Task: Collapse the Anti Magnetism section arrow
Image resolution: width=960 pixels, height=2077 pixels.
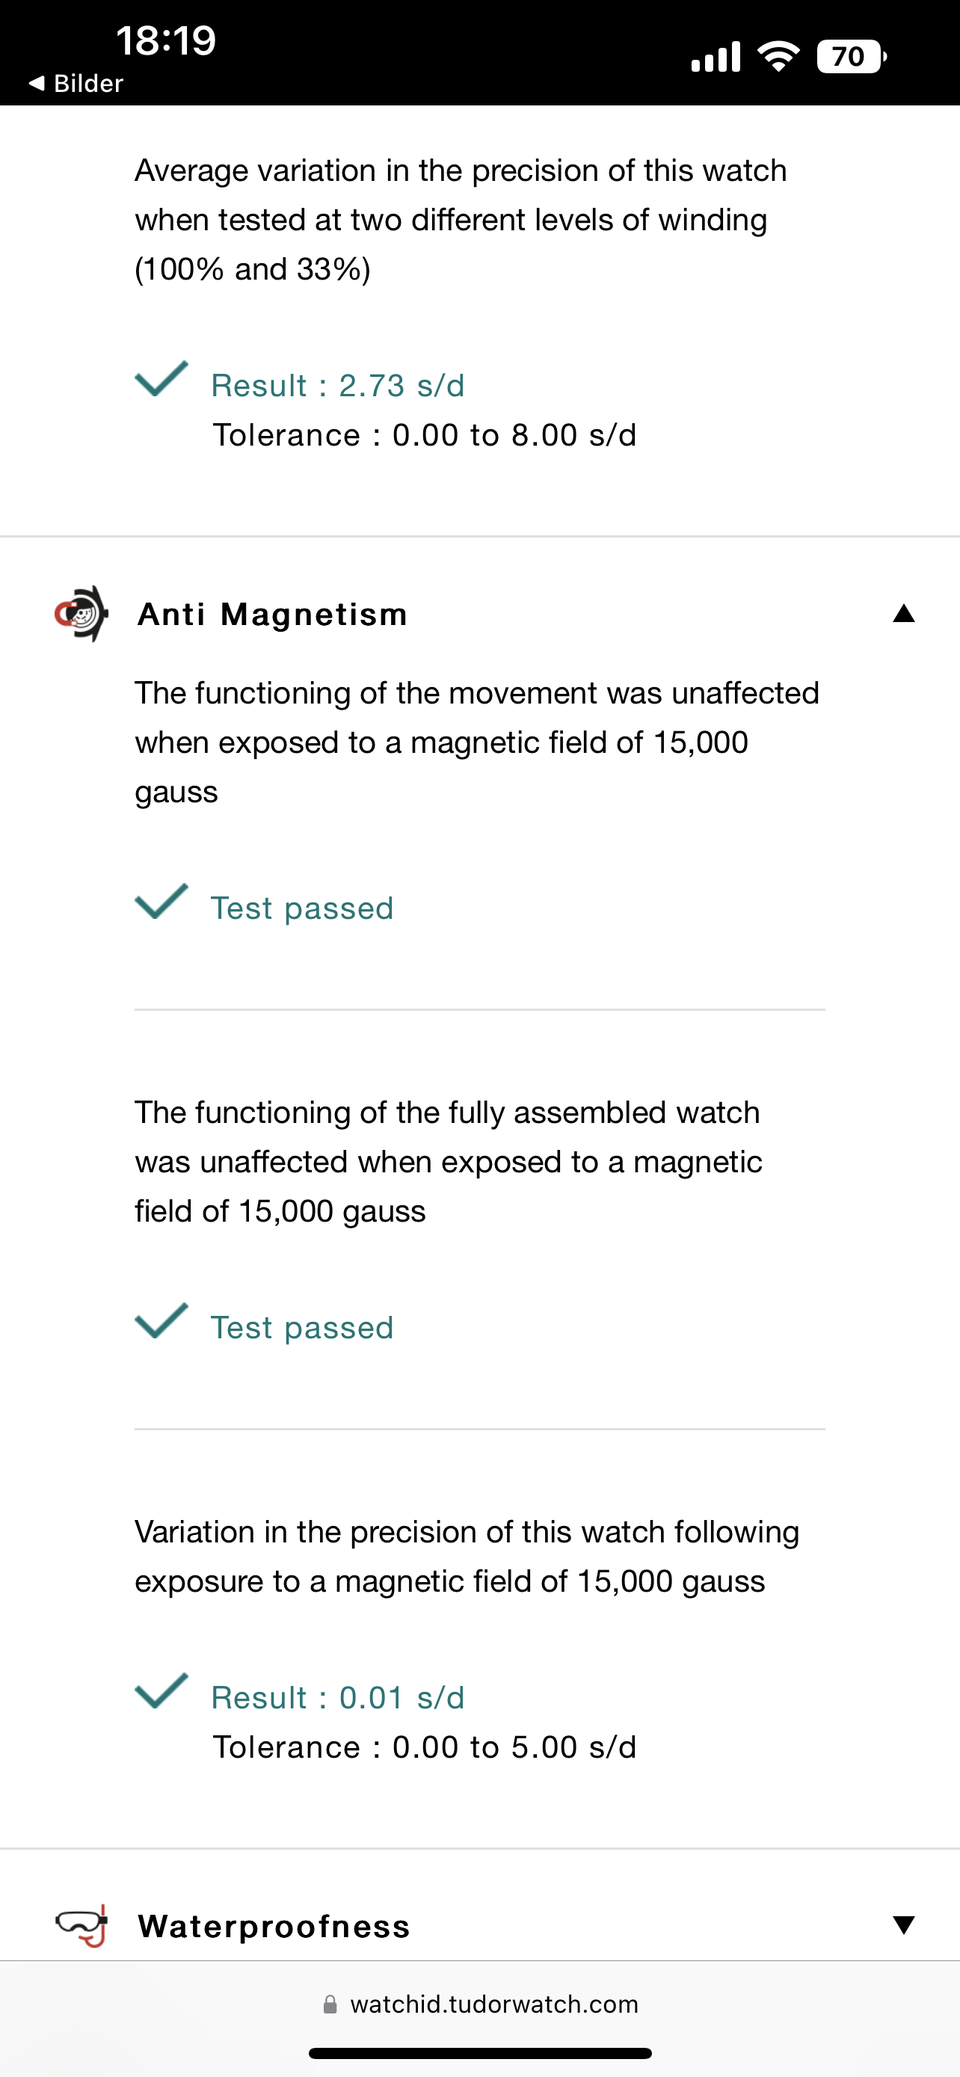Action: [903, 613]
